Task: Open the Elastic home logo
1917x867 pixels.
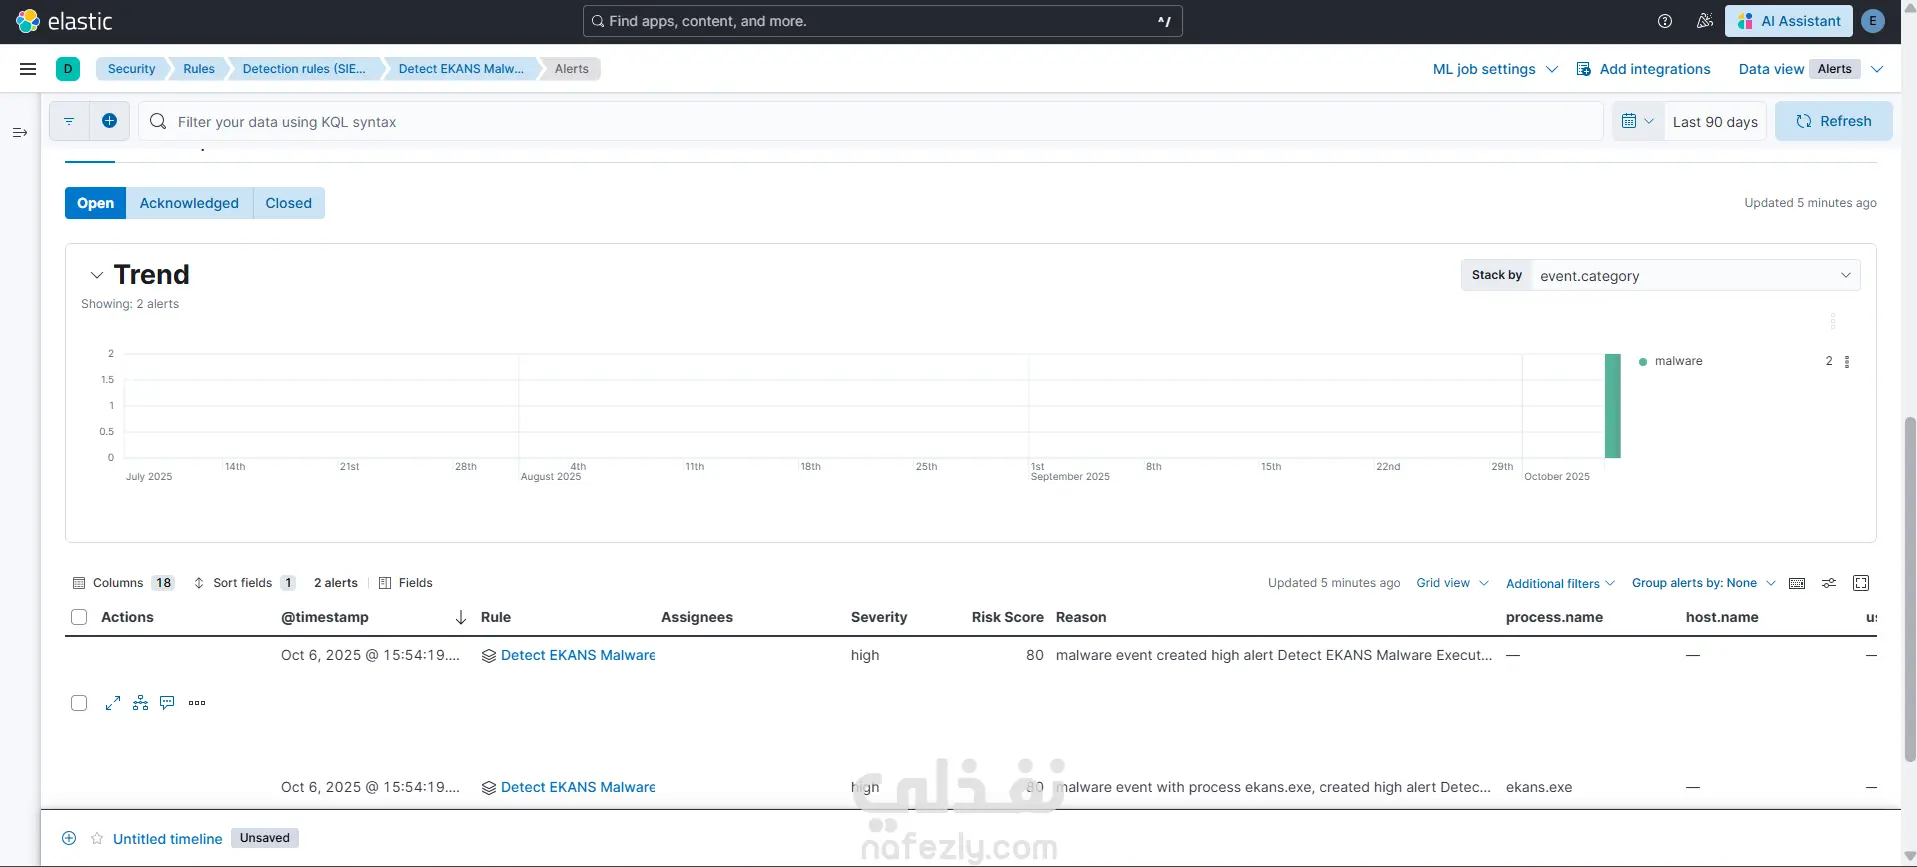Action: (64, 21)
